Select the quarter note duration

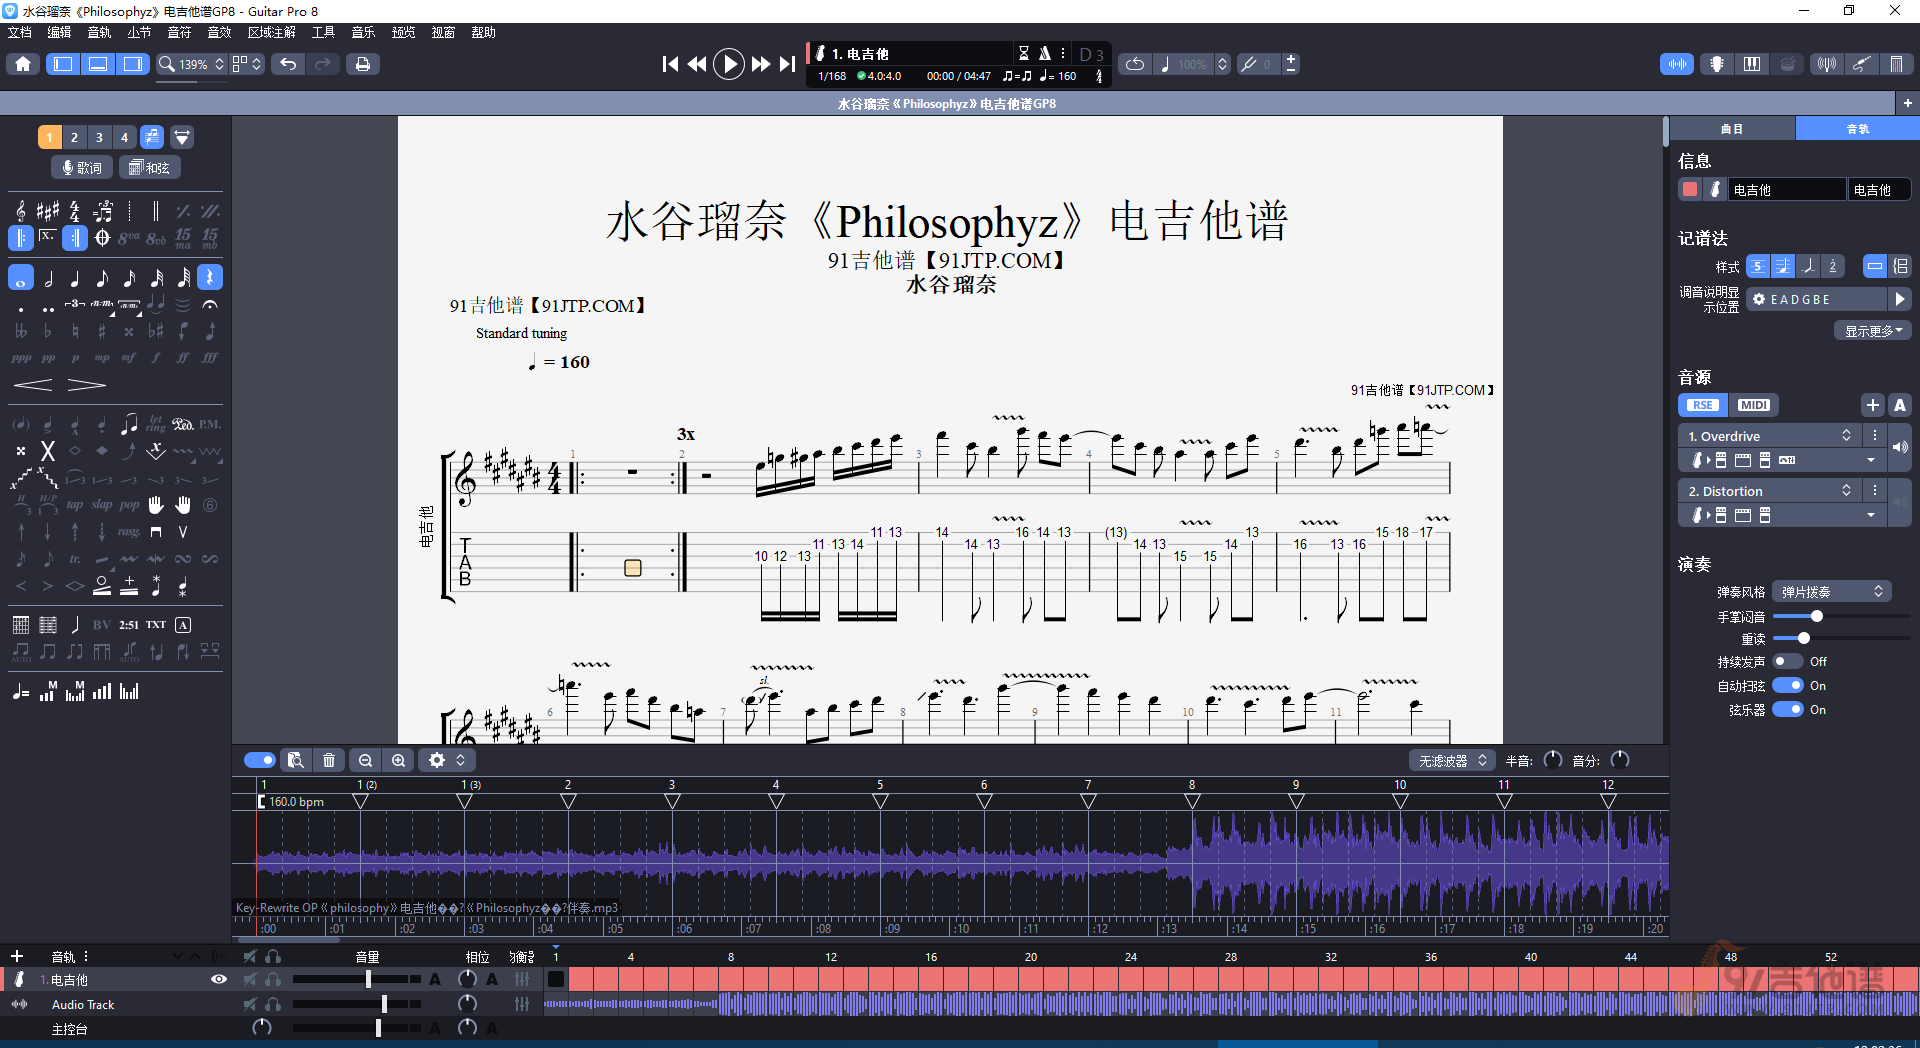pos(75,278)
